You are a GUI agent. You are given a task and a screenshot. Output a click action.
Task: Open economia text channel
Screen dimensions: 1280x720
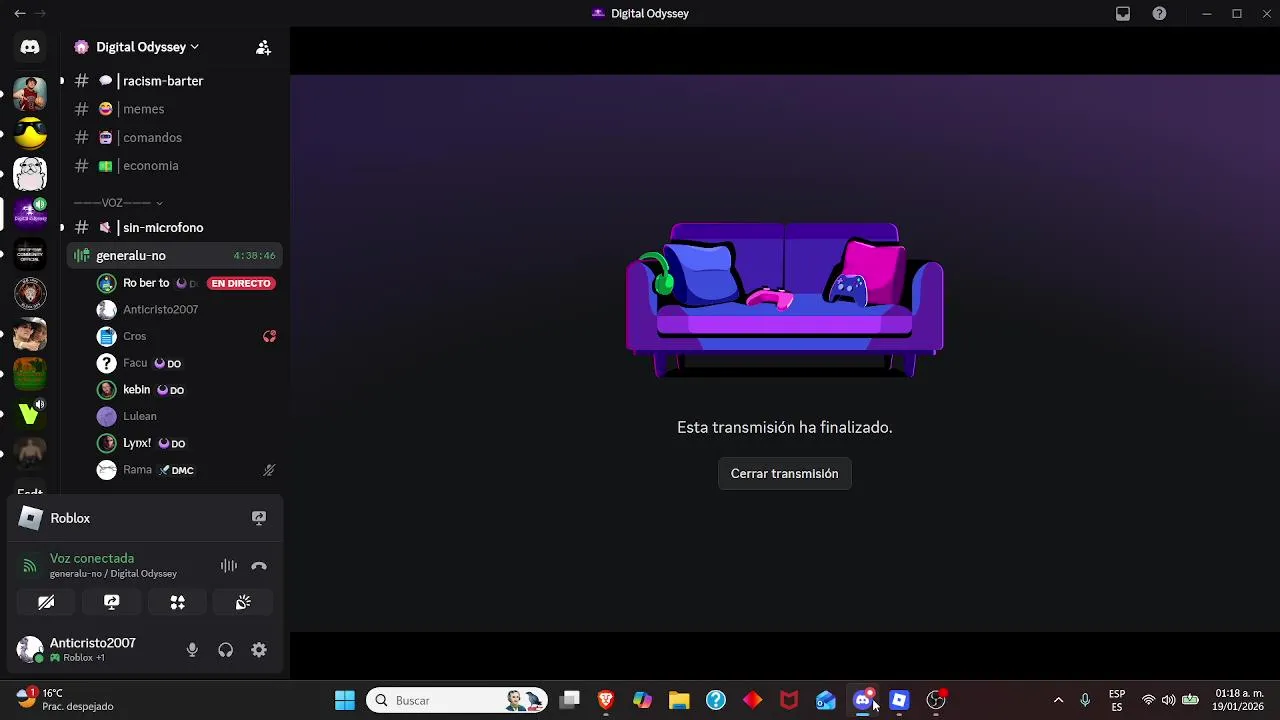tap(174, 166)
